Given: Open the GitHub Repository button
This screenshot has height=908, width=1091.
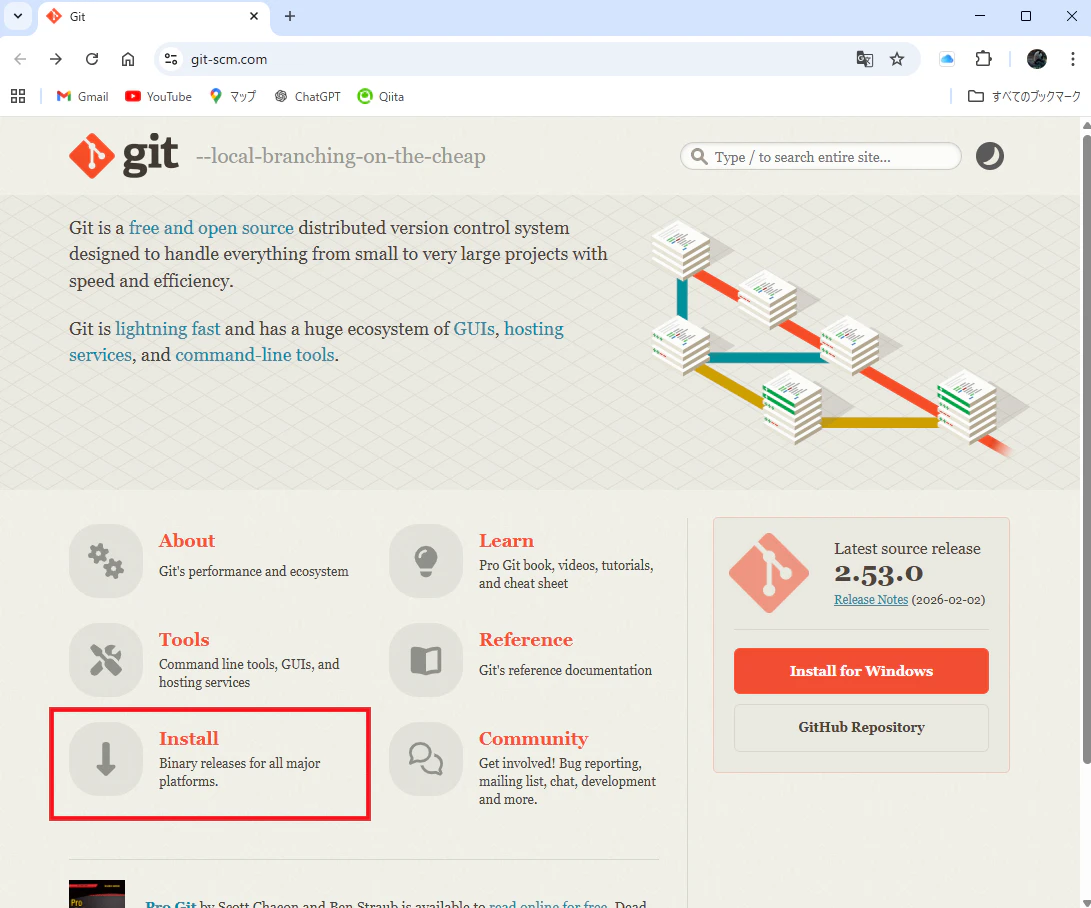Looking at the screenshot, I should tap(861, 727).
